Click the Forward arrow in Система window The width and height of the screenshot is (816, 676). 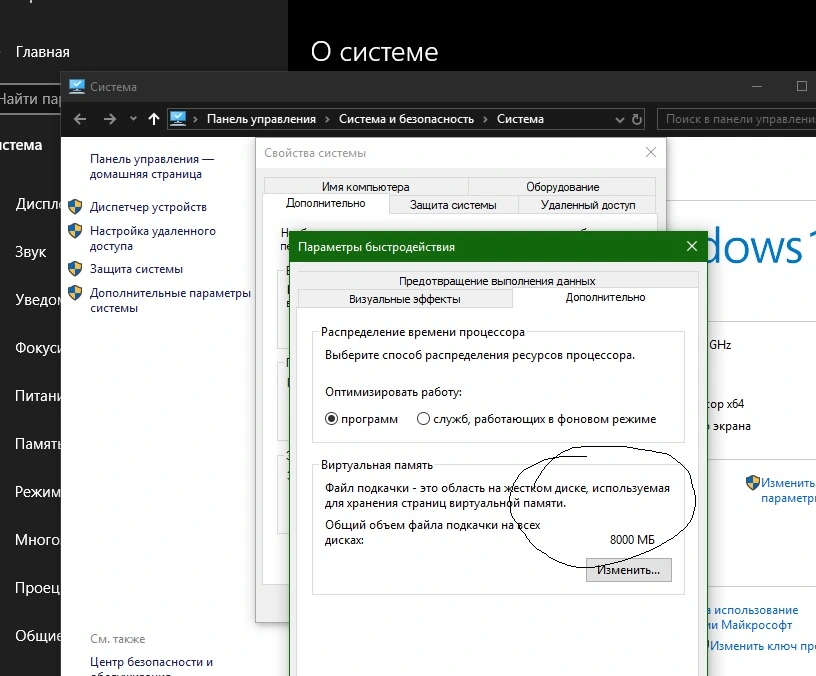coord(110,119)
